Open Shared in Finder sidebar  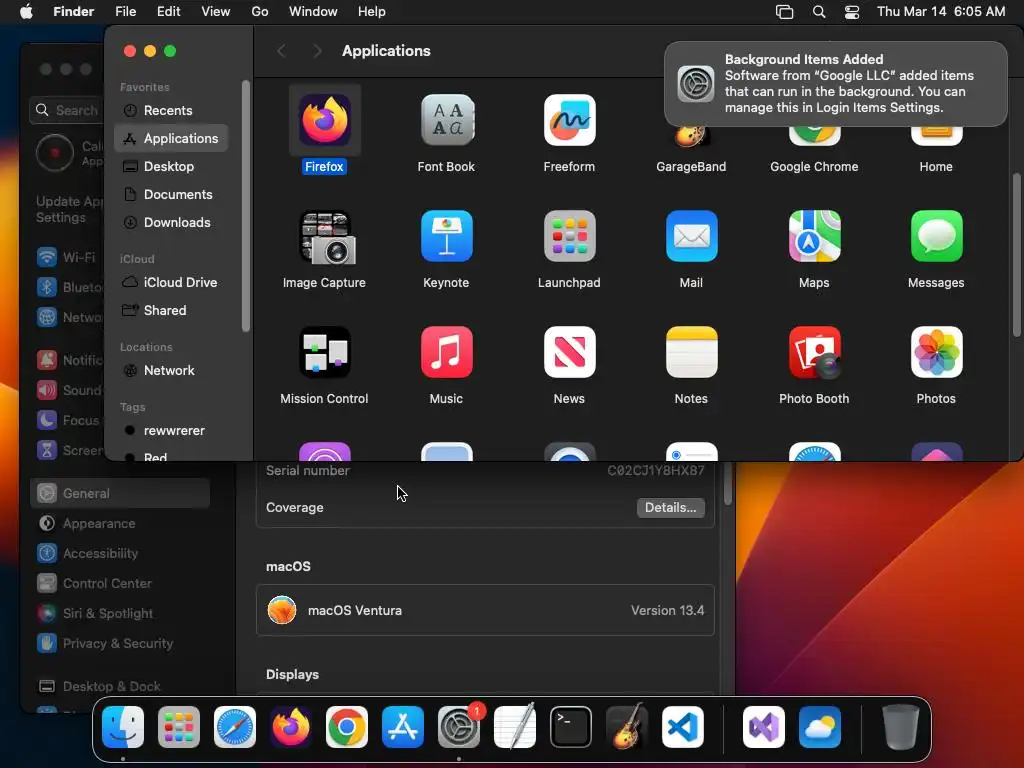pos(171,311)
